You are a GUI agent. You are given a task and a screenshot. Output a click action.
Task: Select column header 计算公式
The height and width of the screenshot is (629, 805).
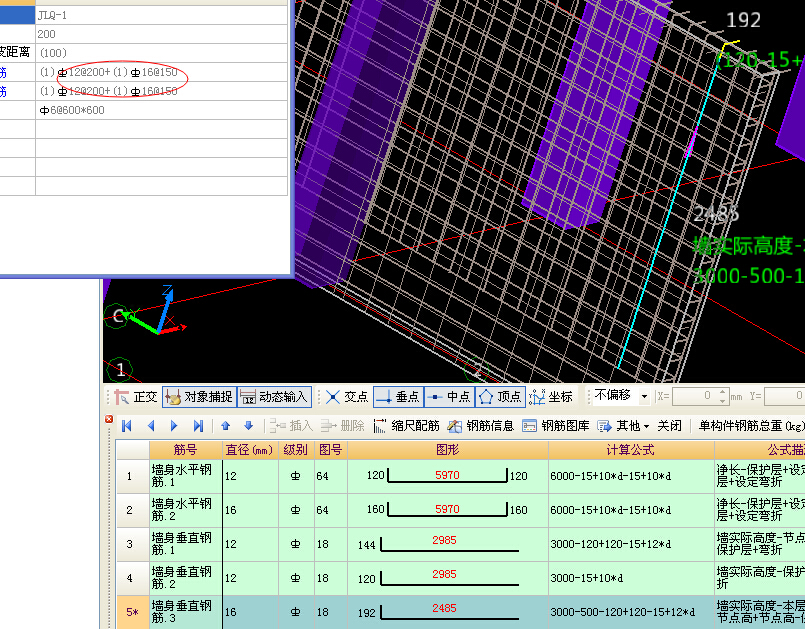pos(631,450)
